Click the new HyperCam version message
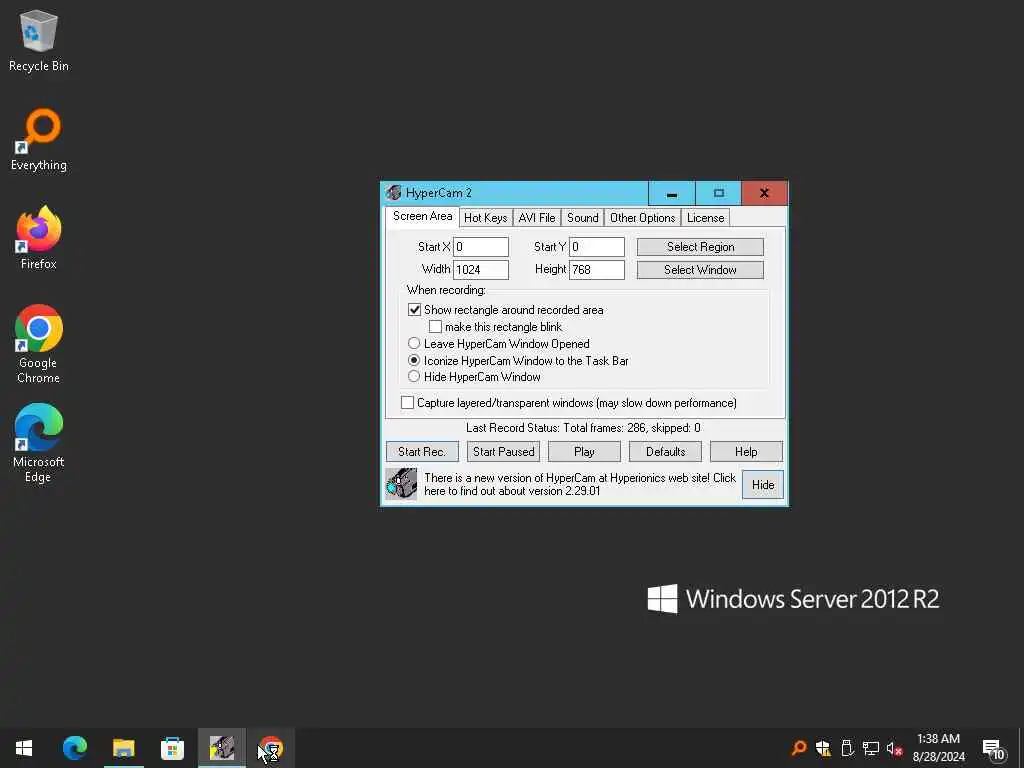This screenshot has height=768, width=1024. click(580, 484)
